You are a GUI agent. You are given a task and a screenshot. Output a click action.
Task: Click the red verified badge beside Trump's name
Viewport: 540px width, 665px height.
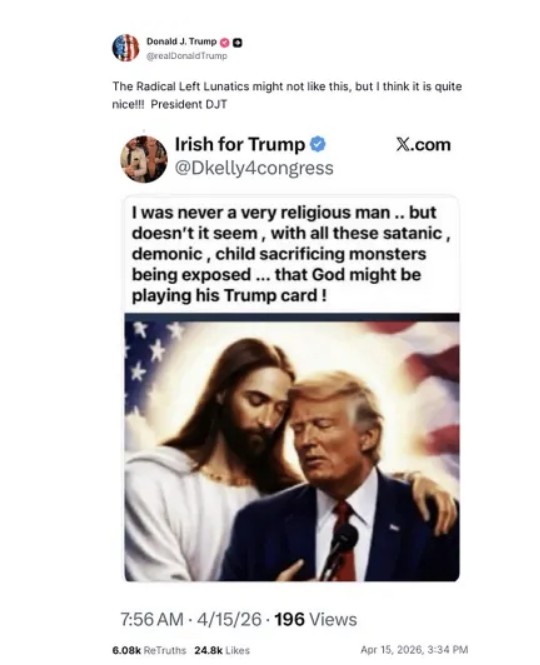(225, 42)
